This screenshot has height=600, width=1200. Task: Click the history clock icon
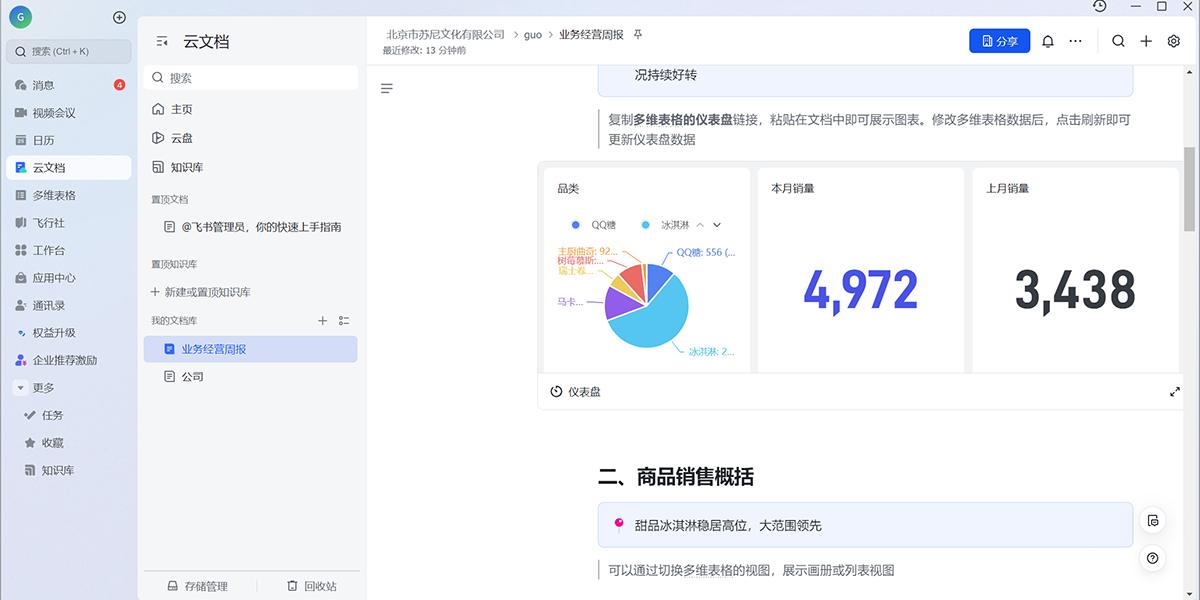pyautogui.click(x=1100, y=6)
